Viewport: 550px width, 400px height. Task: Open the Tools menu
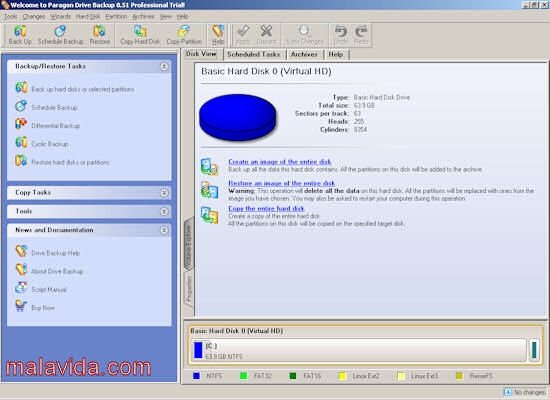[x=11, y=16]
